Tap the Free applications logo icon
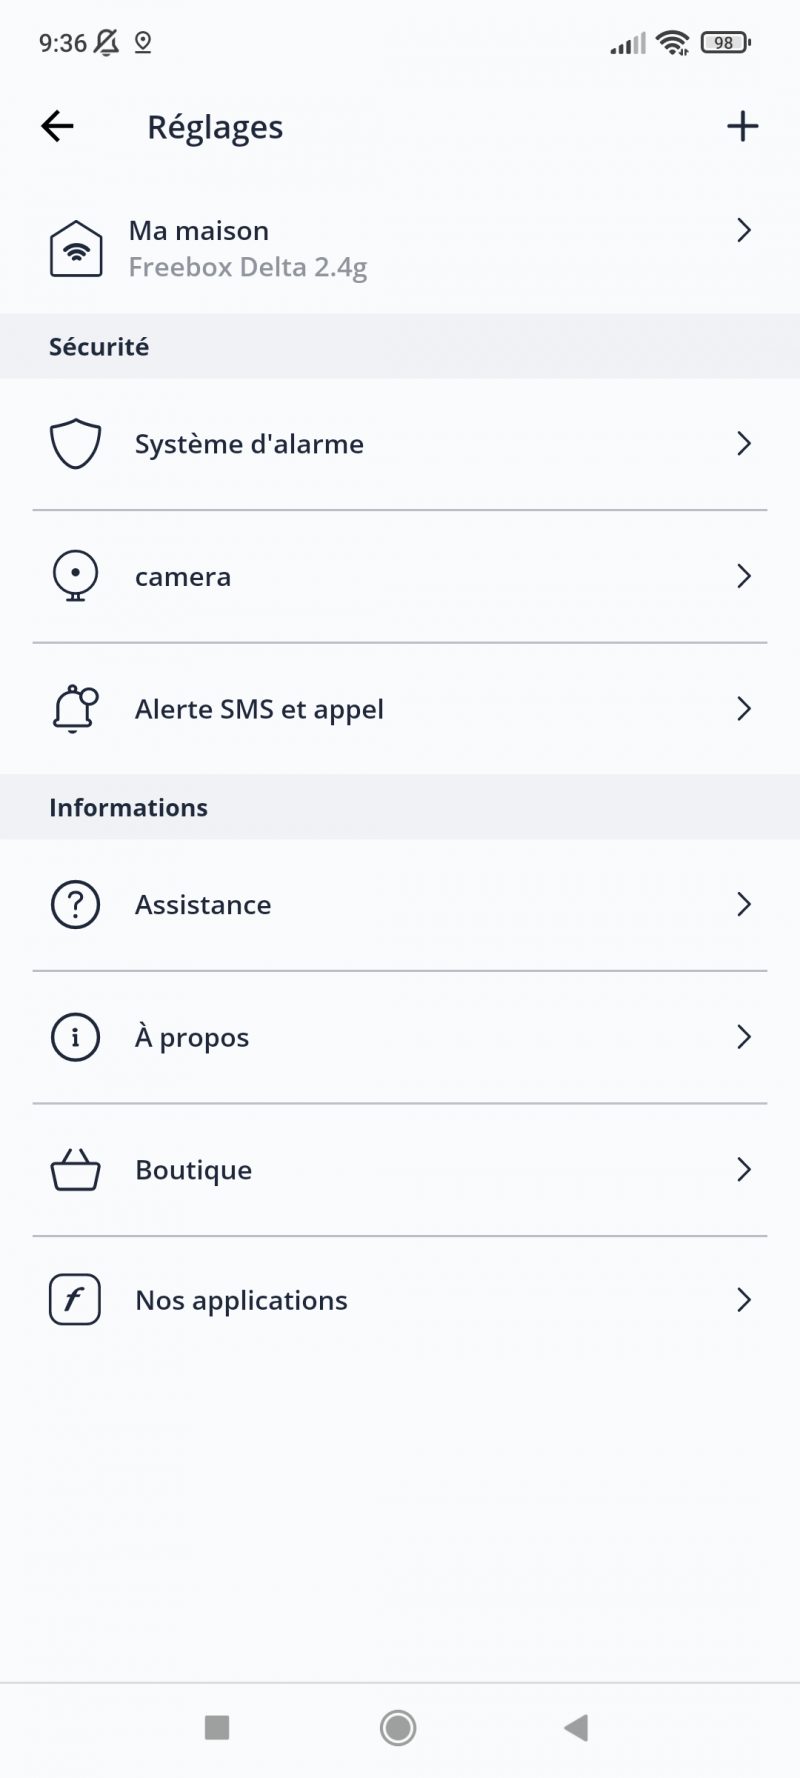800x1778 pixels. [75, 1300]
